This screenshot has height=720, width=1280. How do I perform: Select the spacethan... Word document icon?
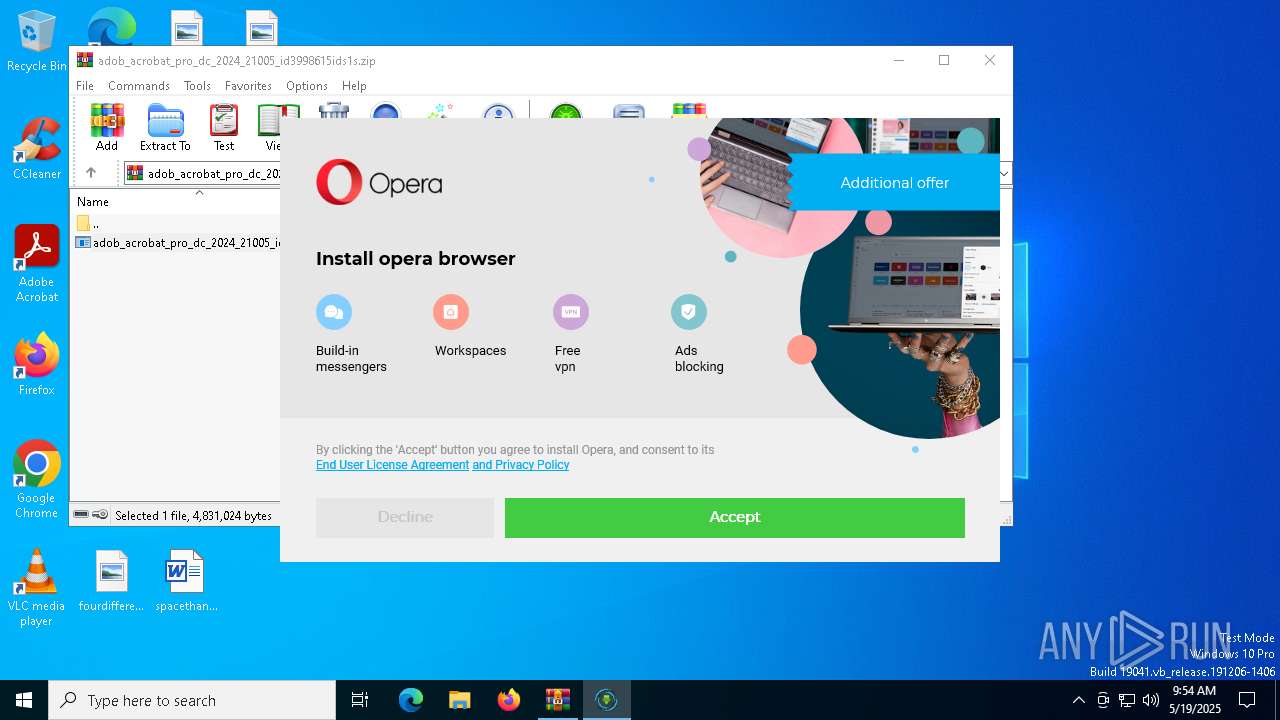tap(186, 581)
